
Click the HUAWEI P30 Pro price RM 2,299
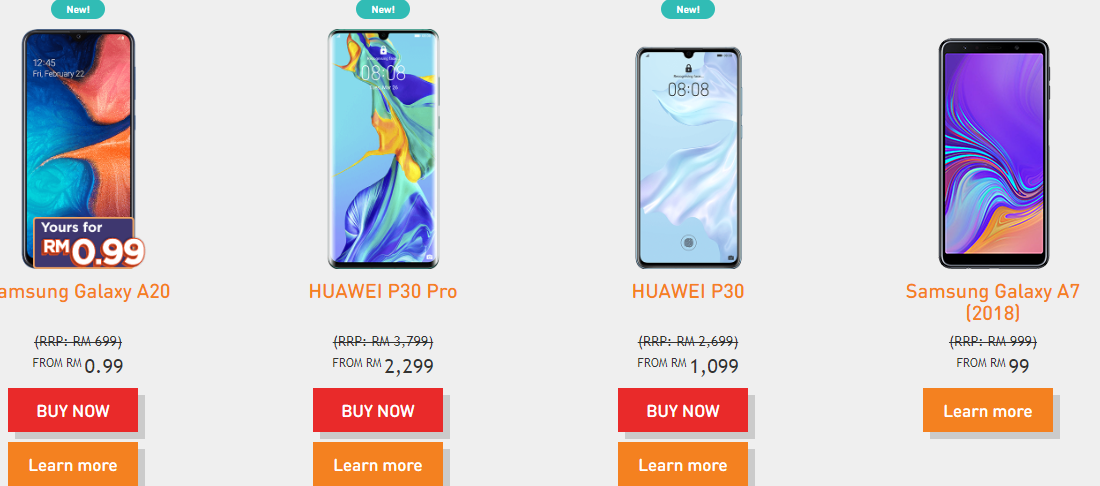[383, 365]
